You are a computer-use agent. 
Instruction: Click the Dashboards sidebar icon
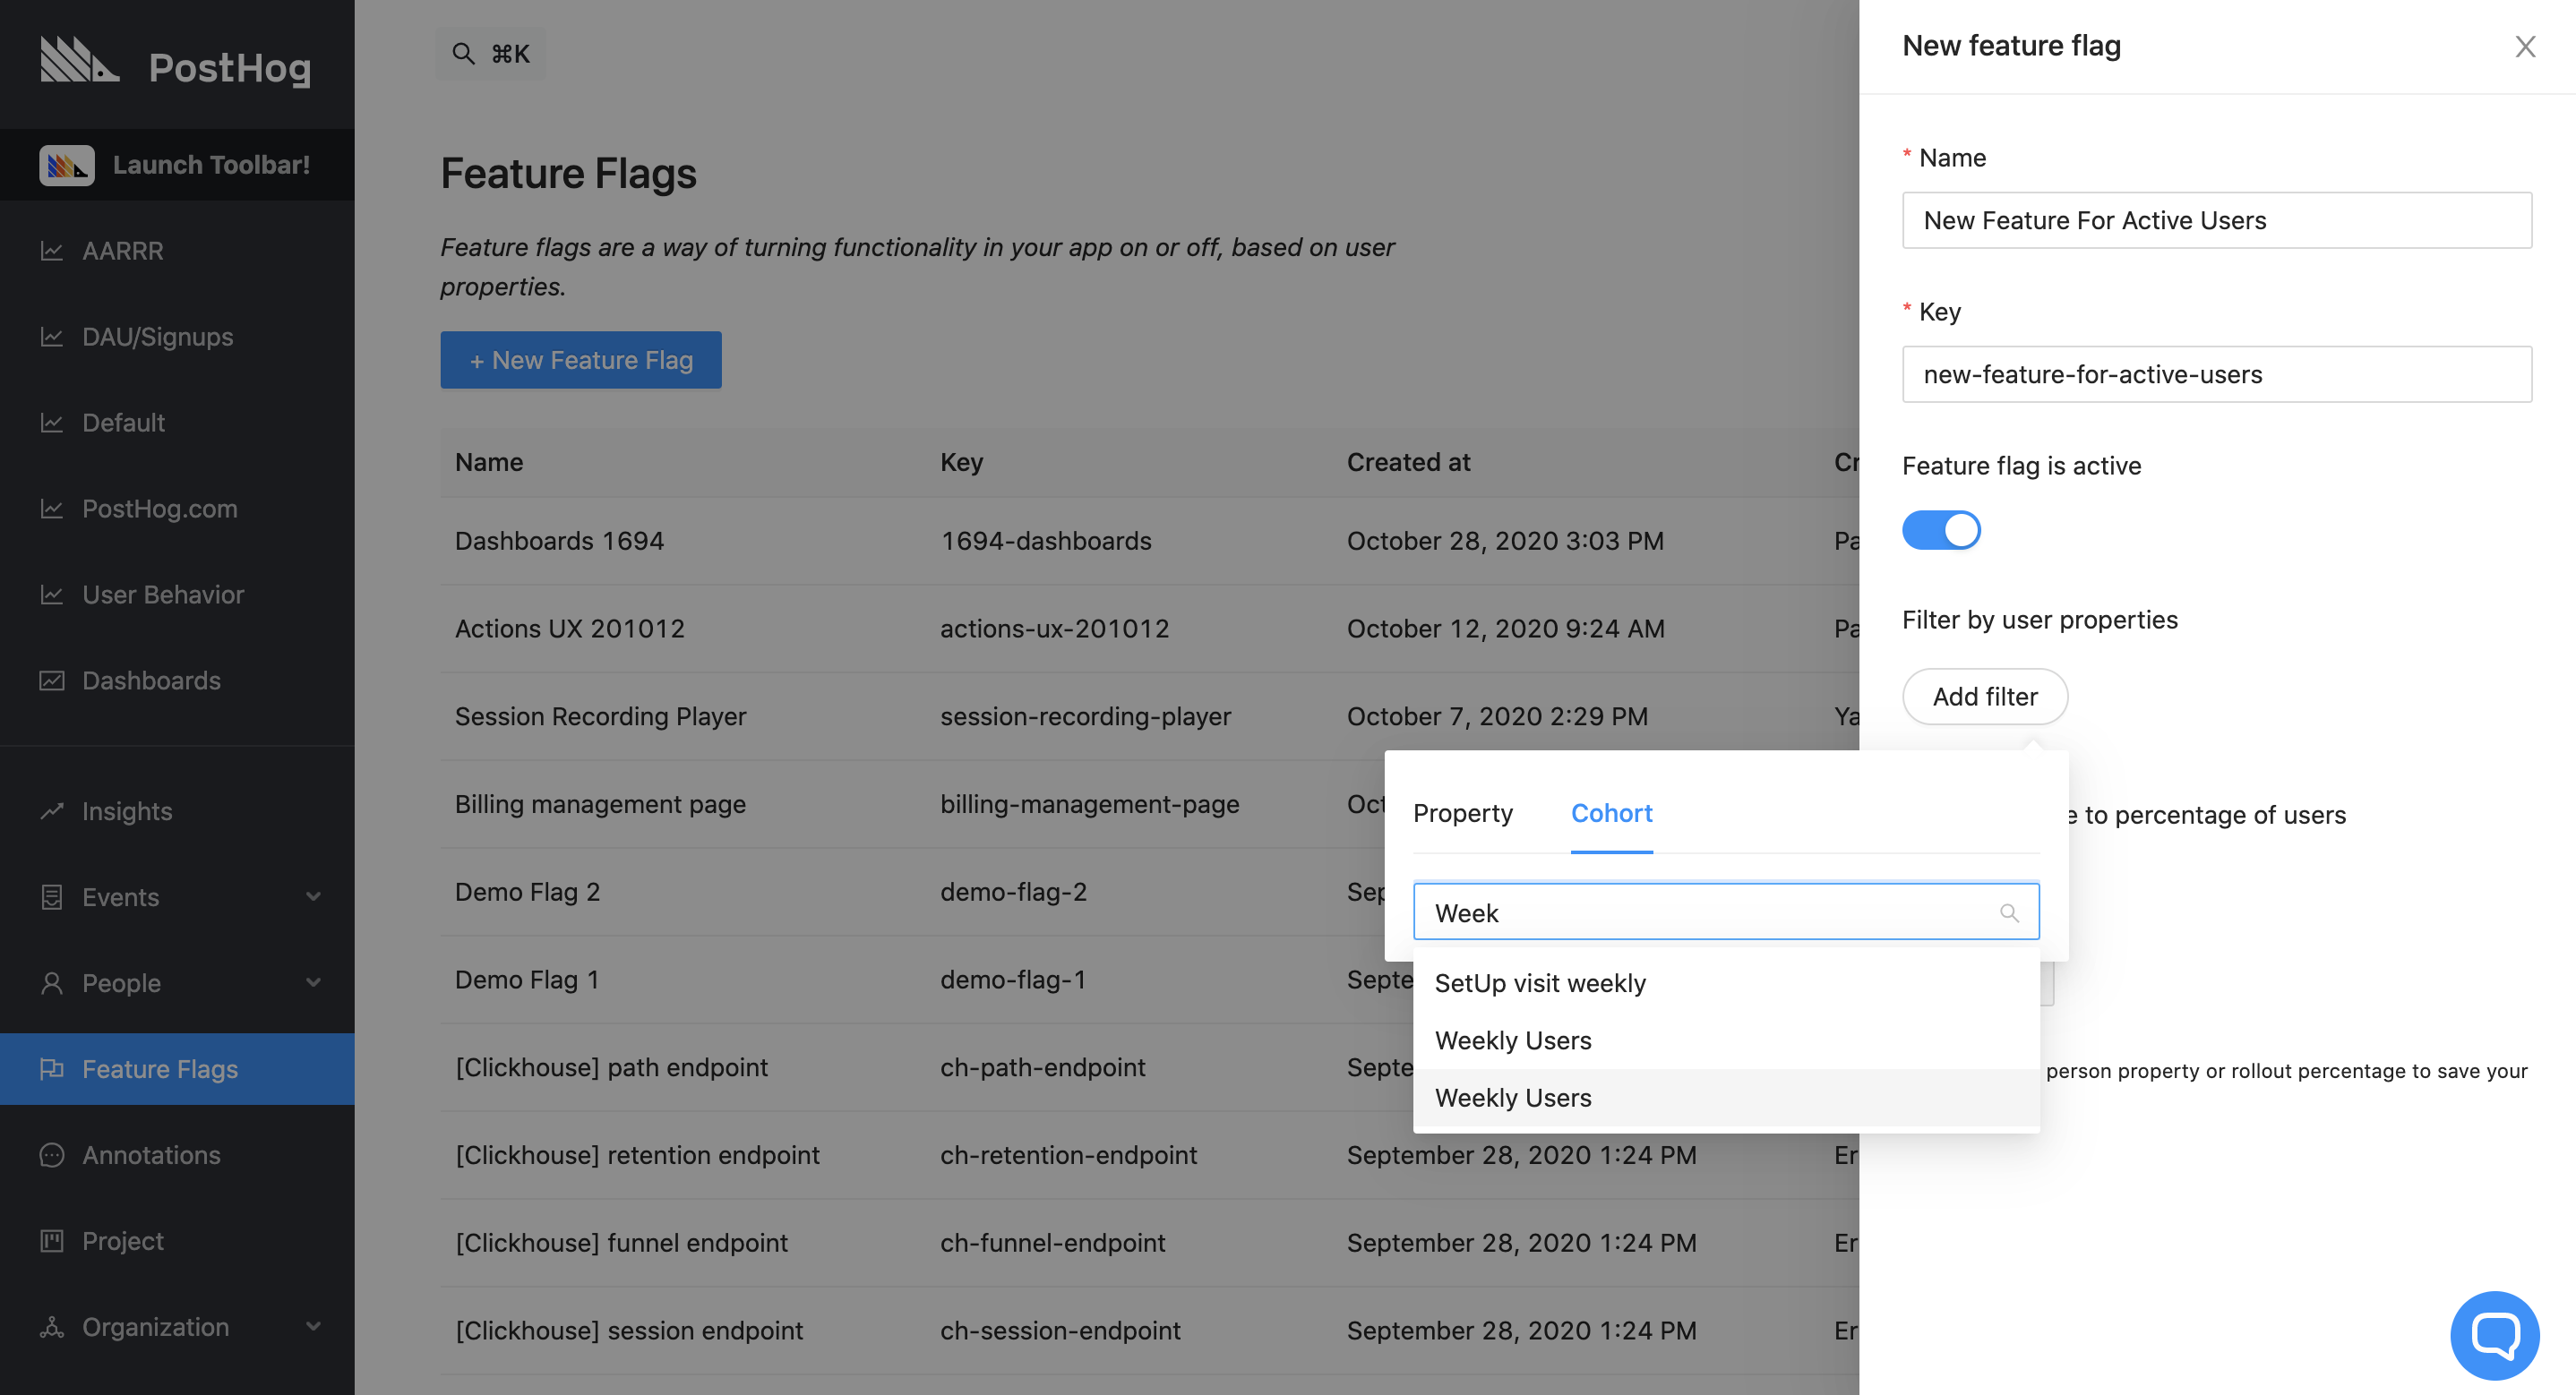[x=52, y=681]
